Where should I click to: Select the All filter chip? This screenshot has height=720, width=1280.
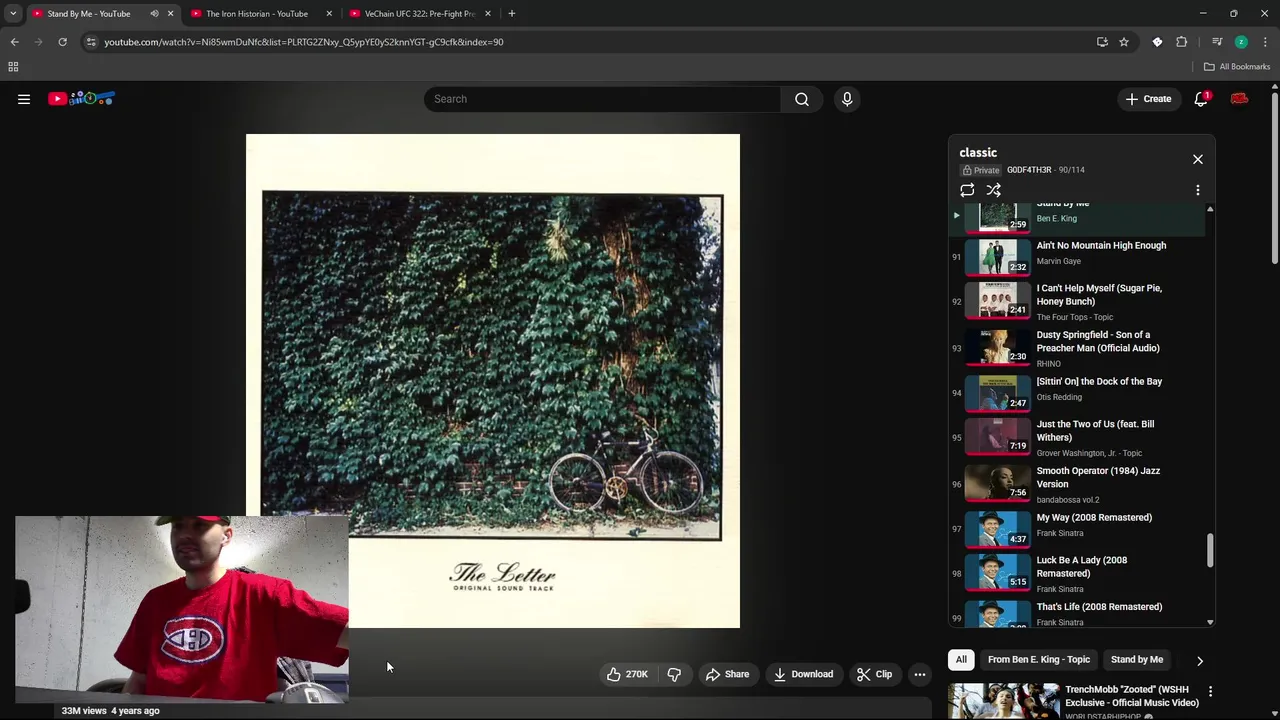[x=961, y=660]
